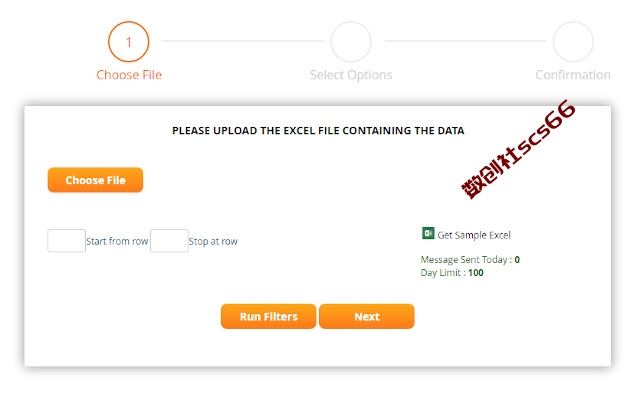The height and width of the screenshot is (400, 640).
Task: Click the Run Filters button
Action: pyautogui.click(x=269, y=316)
